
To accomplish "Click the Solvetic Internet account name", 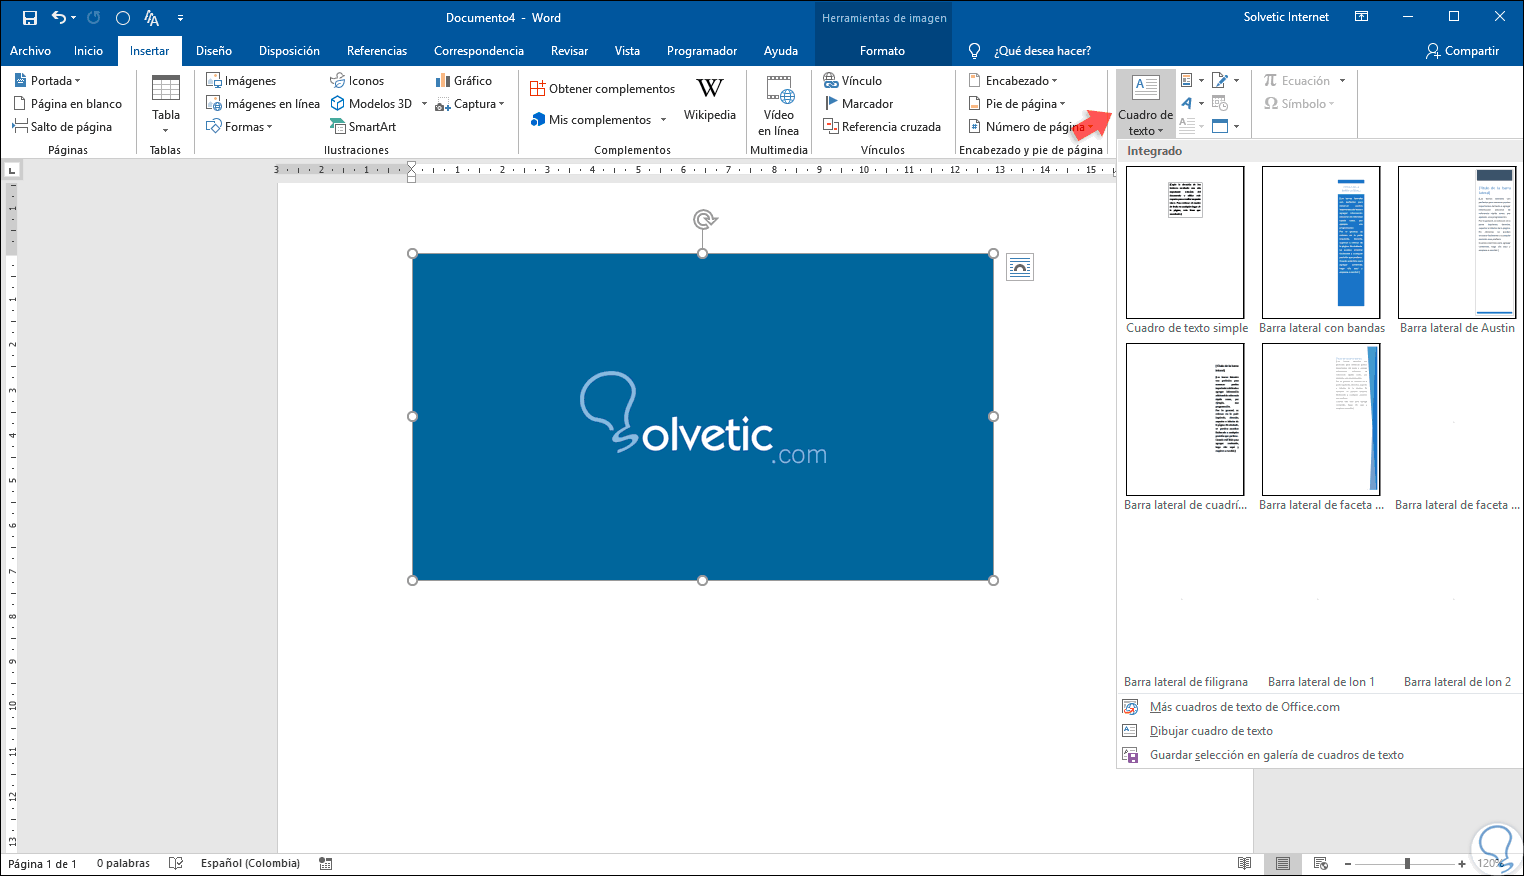I will tap(1286, 17).
